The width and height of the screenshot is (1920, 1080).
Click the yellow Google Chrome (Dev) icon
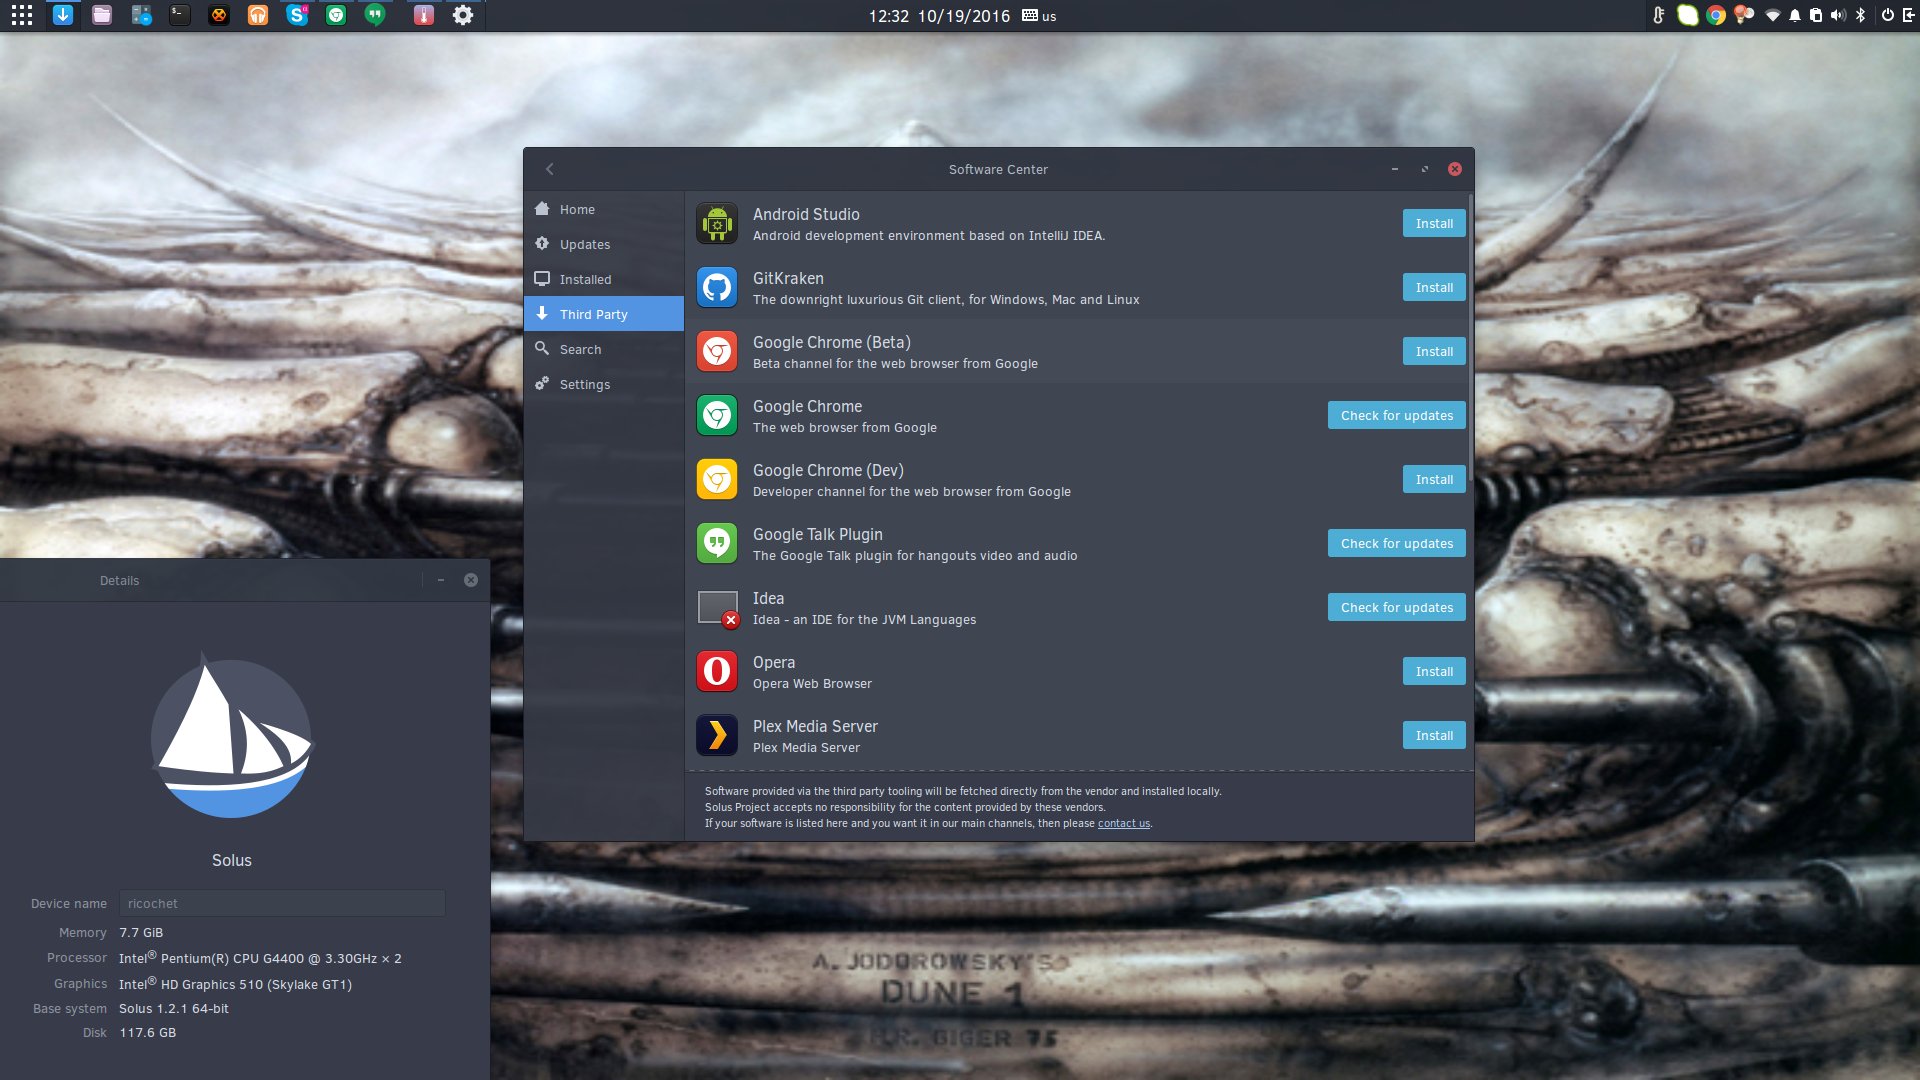click(717, 480)
